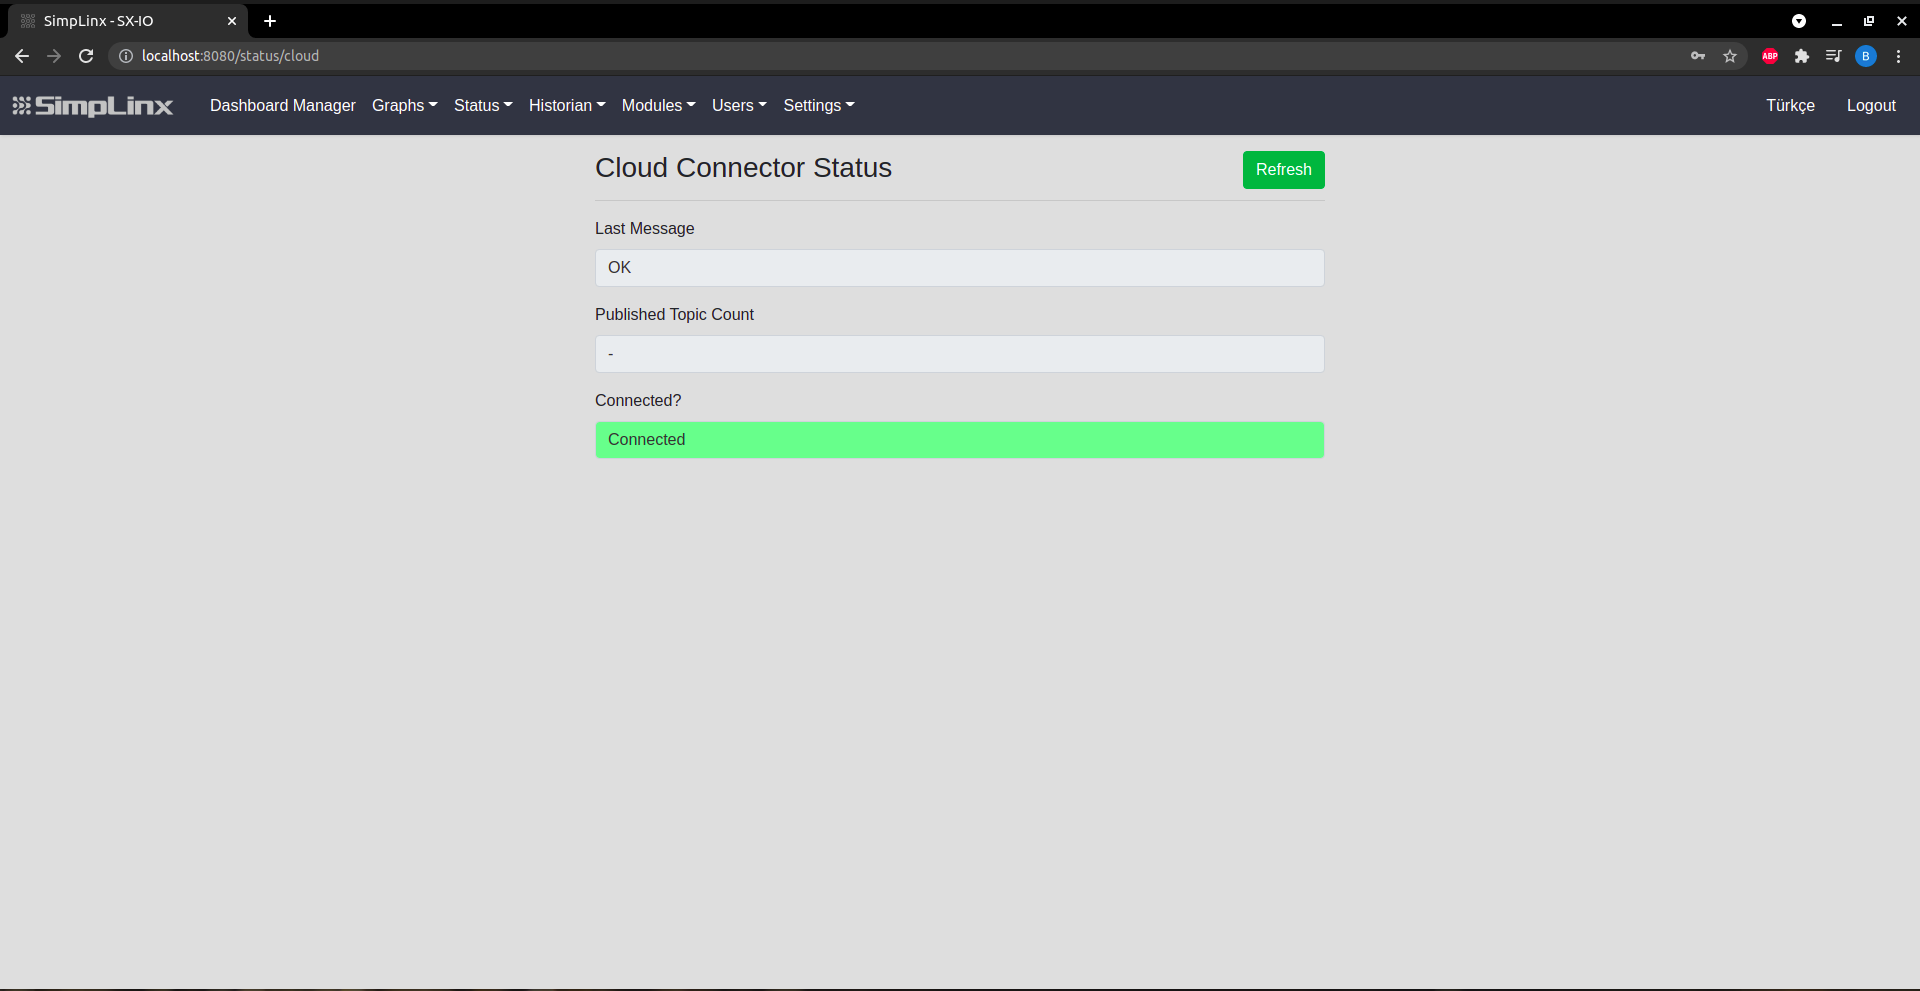
Task: Click the saved passwords key icon
Action: tap(1698, 56)
